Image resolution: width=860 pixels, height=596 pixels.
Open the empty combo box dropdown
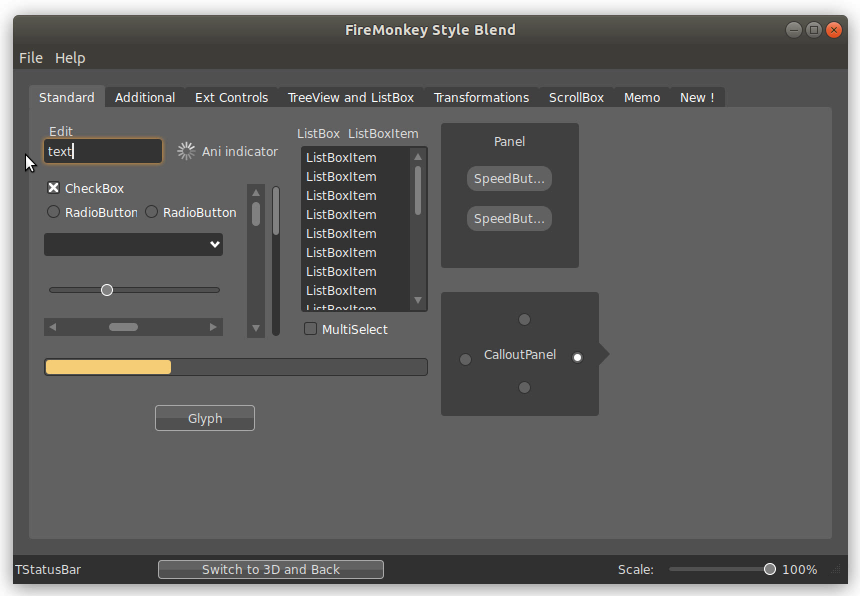[133, 245]
